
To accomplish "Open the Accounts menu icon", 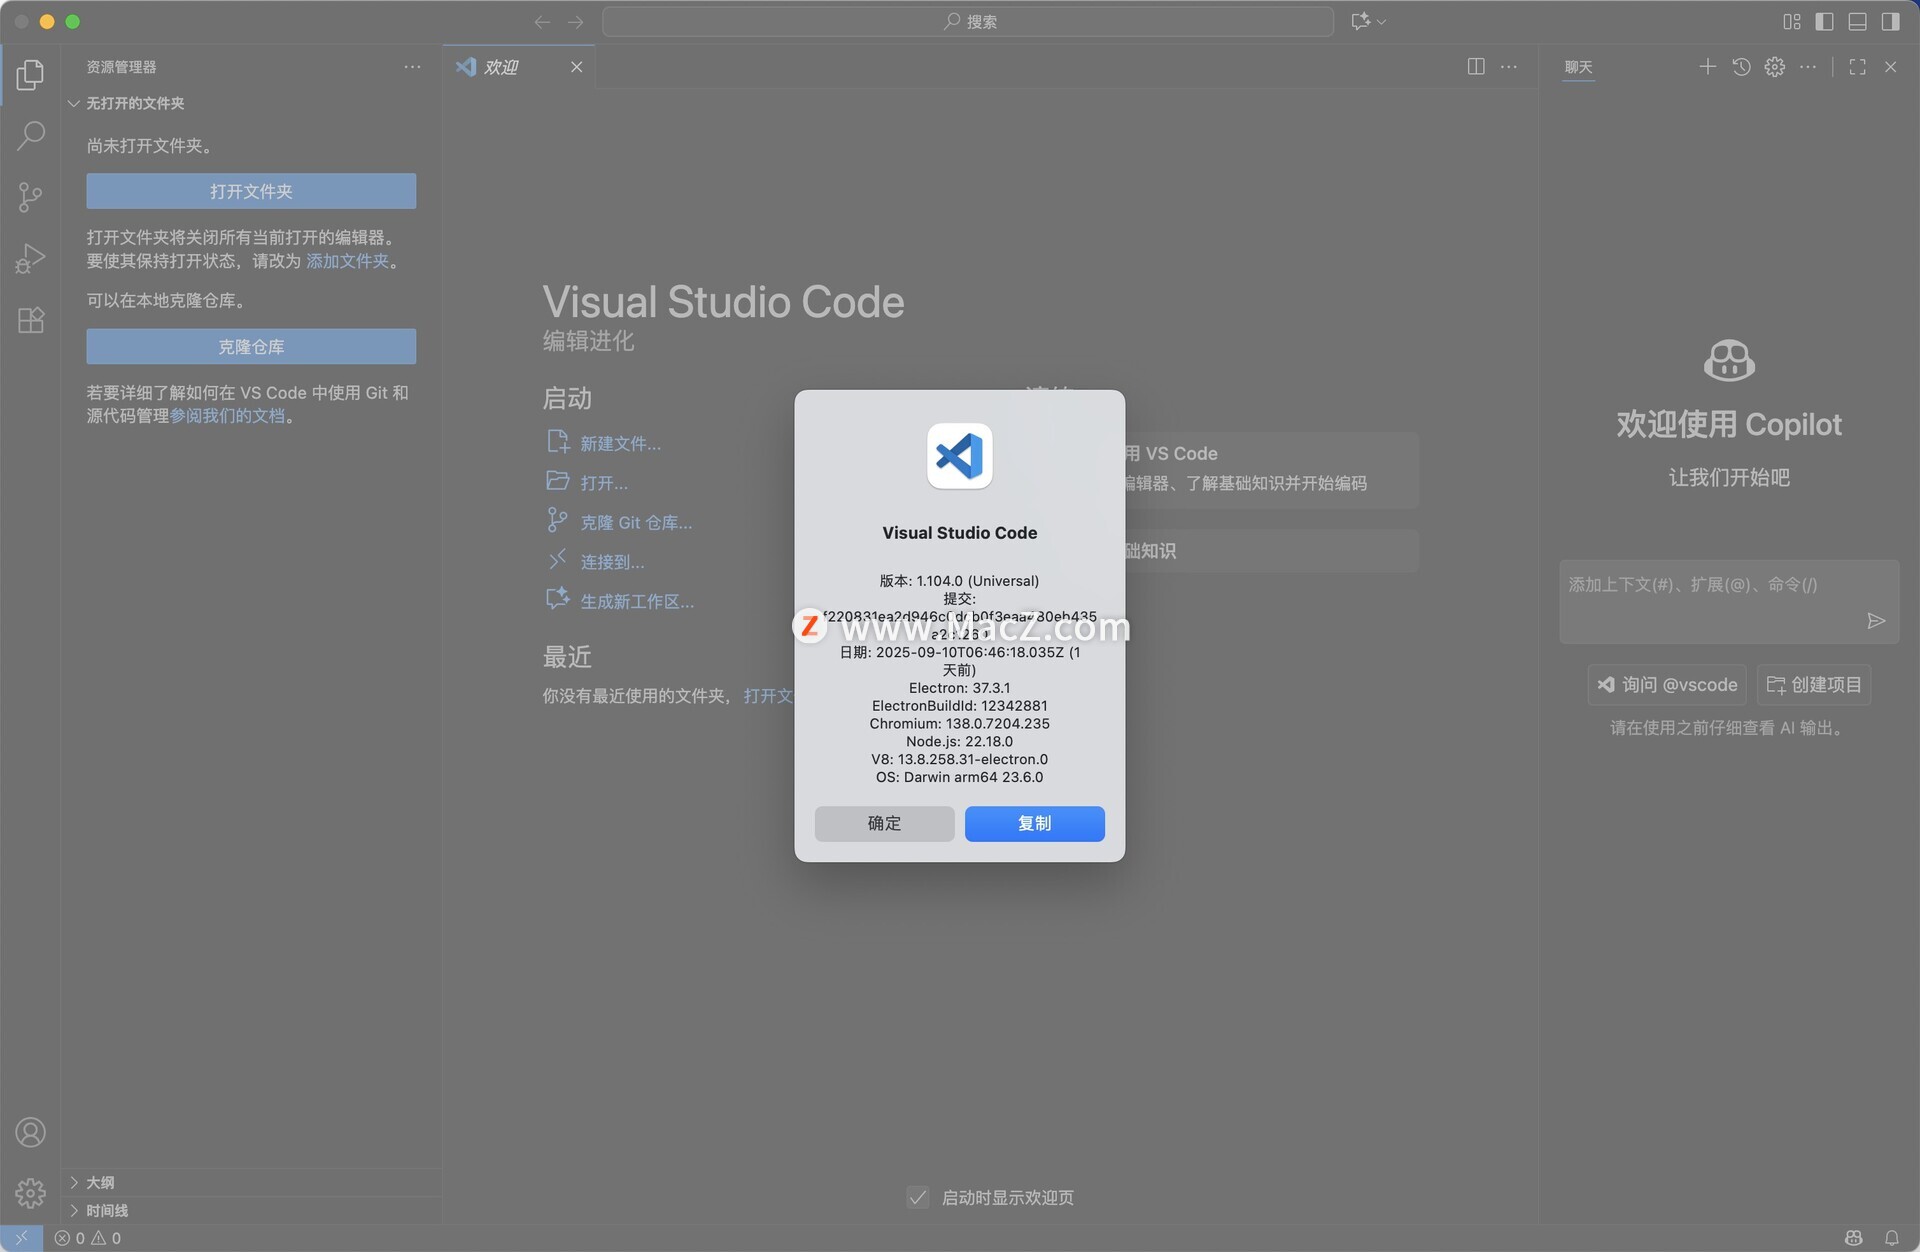I will tap(30, 1132).
